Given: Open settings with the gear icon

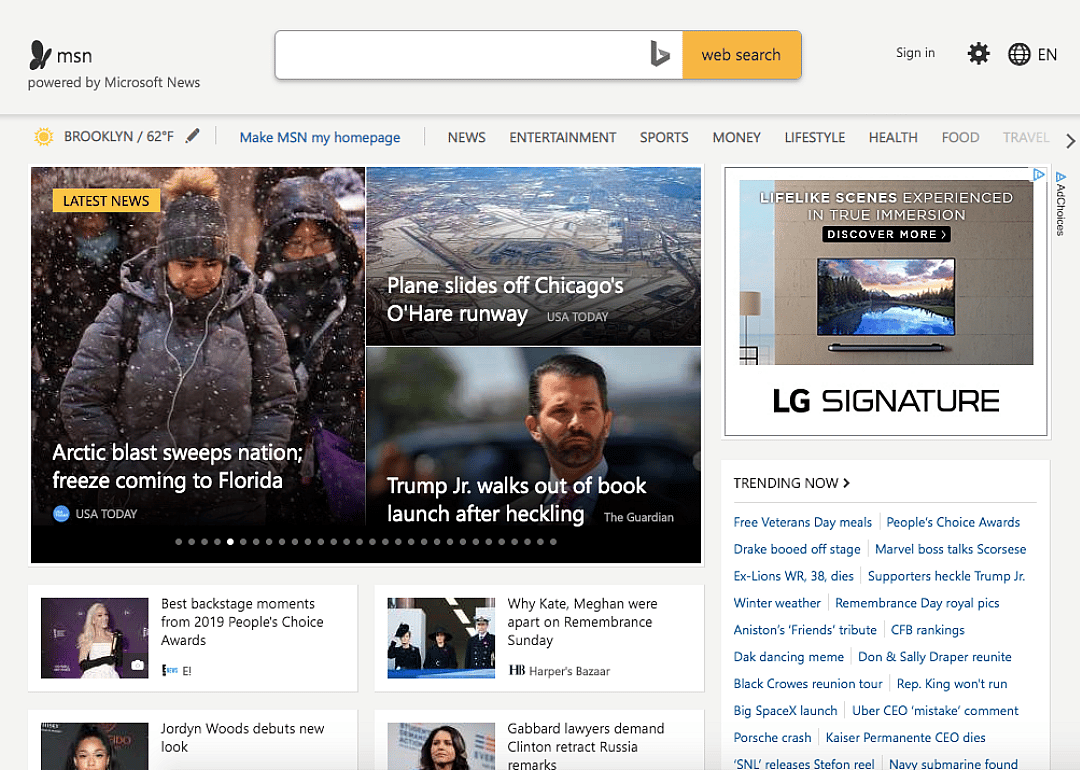Looking at the screenshot, I should [x=978, y=53].
